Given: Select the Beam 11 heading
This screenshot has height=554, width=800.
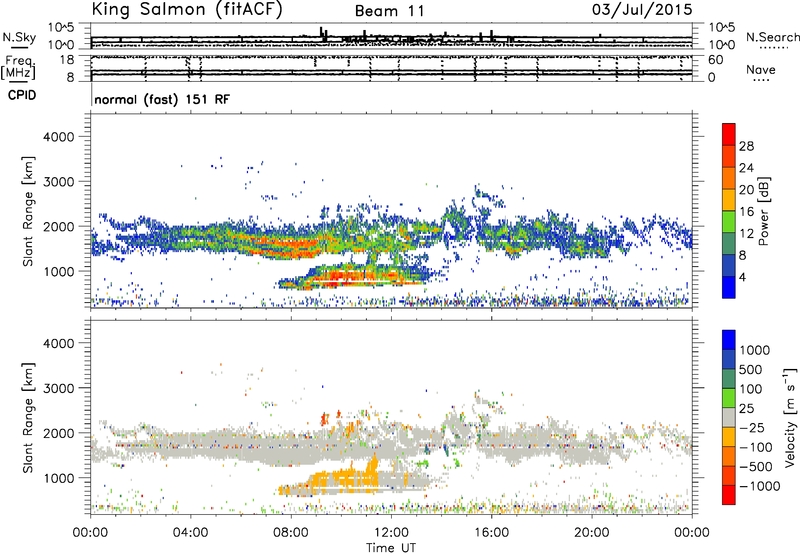Looking at the screenshot, I should click(x=390, y=11).
